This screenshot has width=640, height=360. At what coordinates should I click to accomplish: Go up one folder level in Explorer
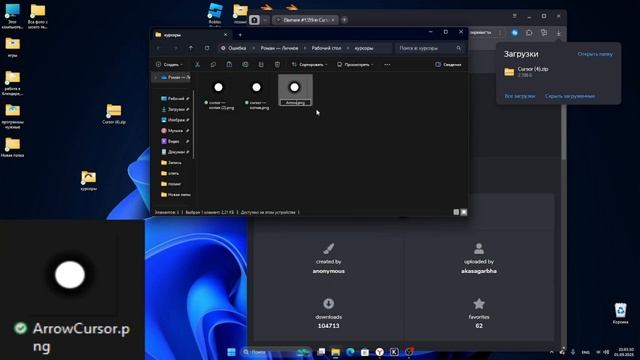tap(191, 48)
